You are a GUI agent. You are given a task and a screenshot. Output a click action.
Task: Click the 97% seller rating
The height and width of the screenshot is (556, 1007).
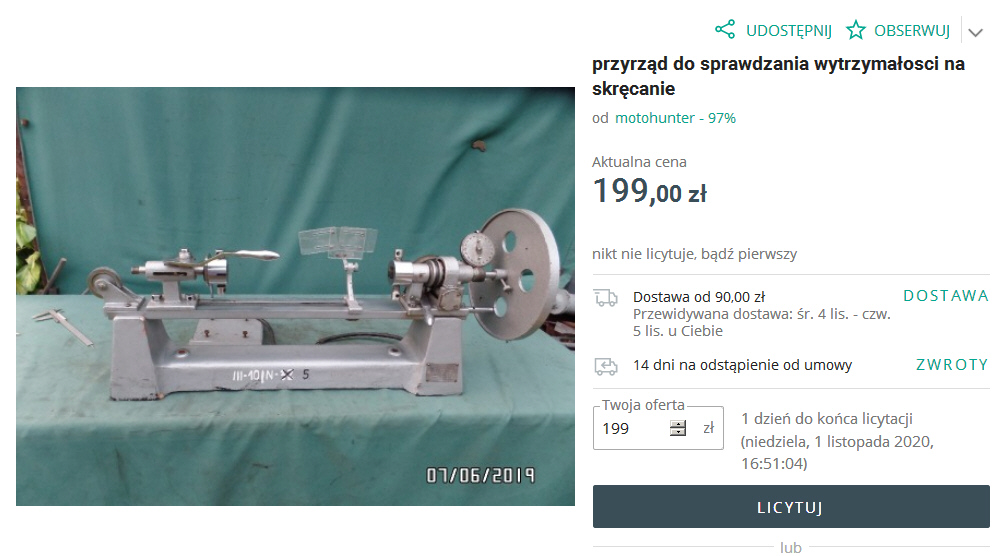click(722, 118)
